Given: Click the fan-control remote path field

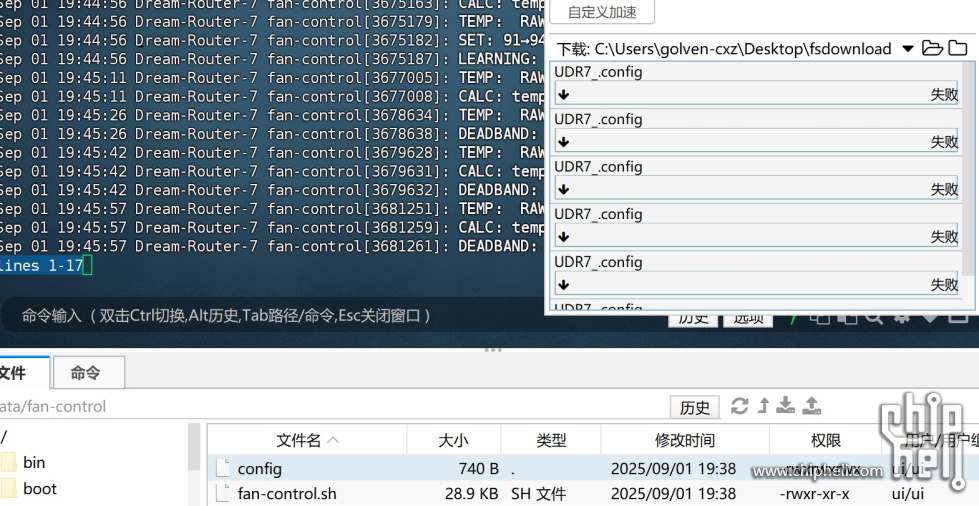Looking at the screenshot, I should pos(331,407).
